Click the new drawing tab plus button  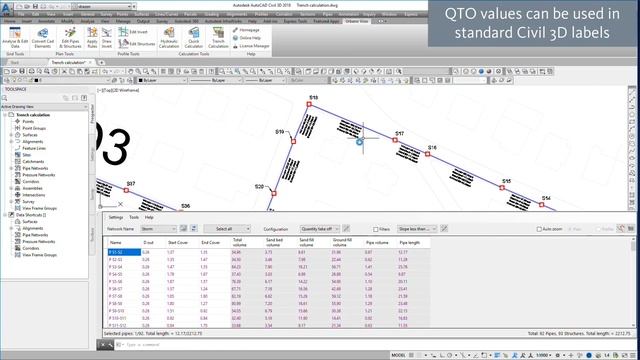pos(101,62)
